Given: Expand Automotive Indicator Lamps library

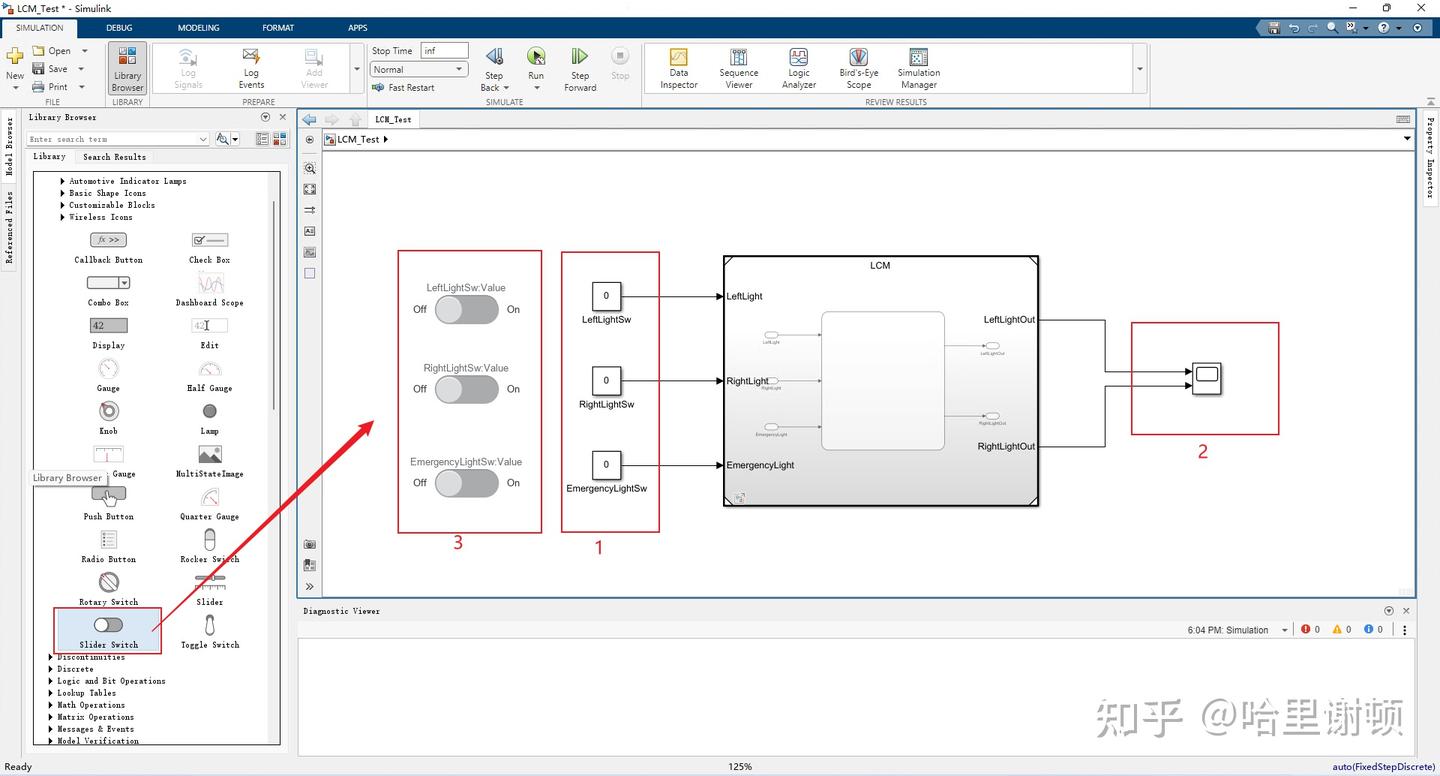Looking at the screenshot, I should click(127, 181).
